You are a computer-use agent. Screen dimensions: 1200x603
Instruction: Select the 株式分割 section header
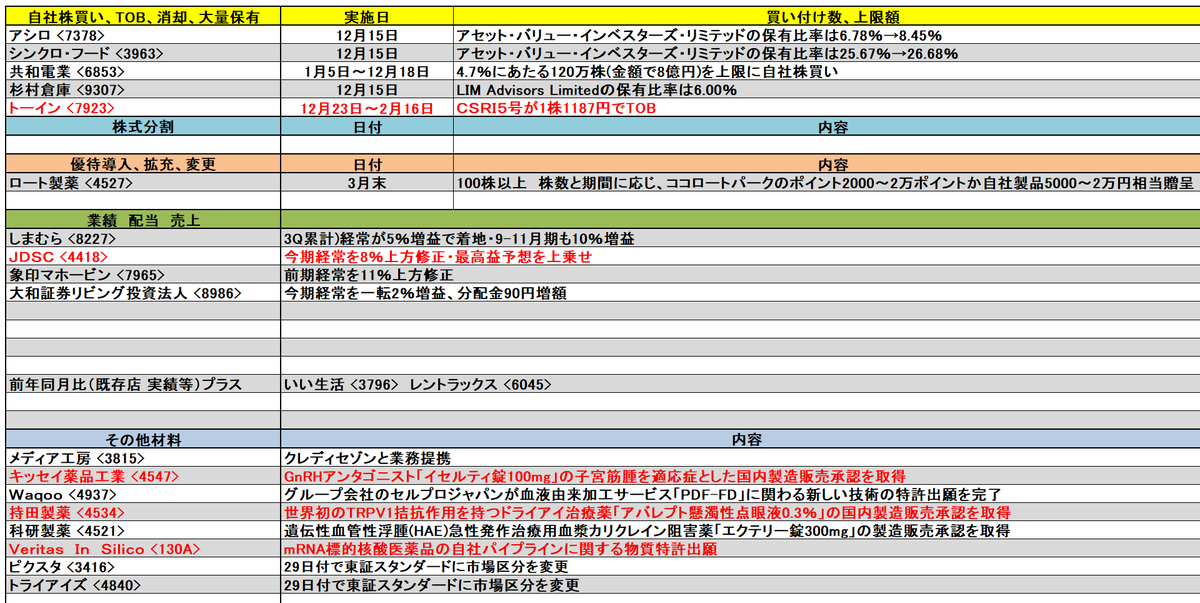coord(143,127)
